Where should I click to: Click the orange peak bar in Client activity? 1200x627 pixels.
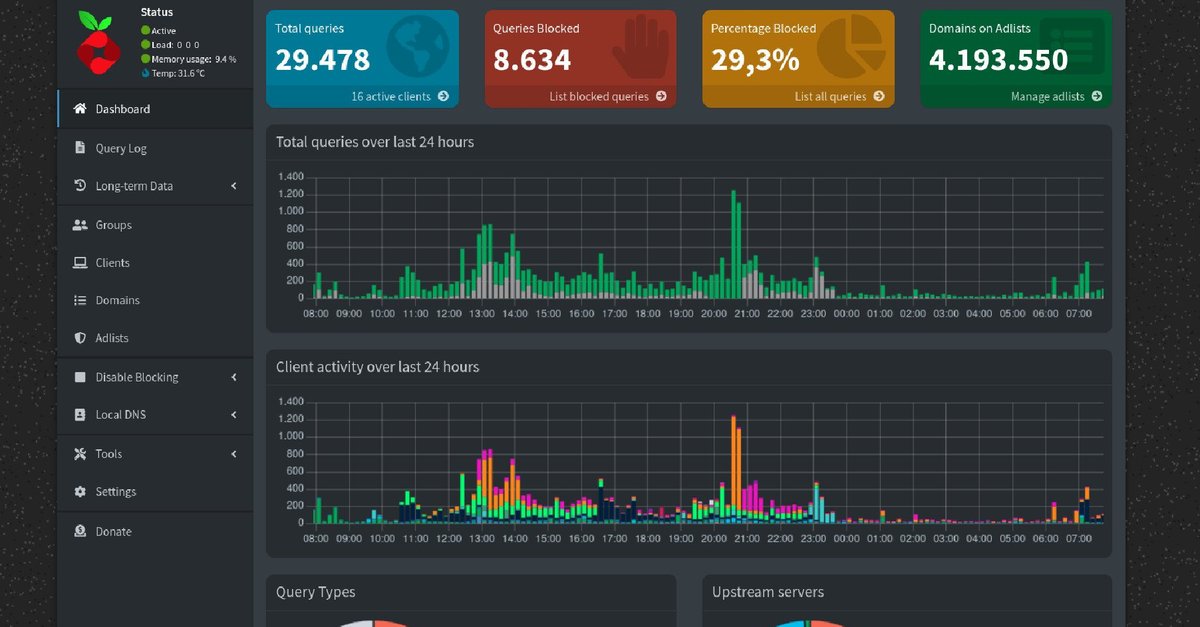pos(733,460)
